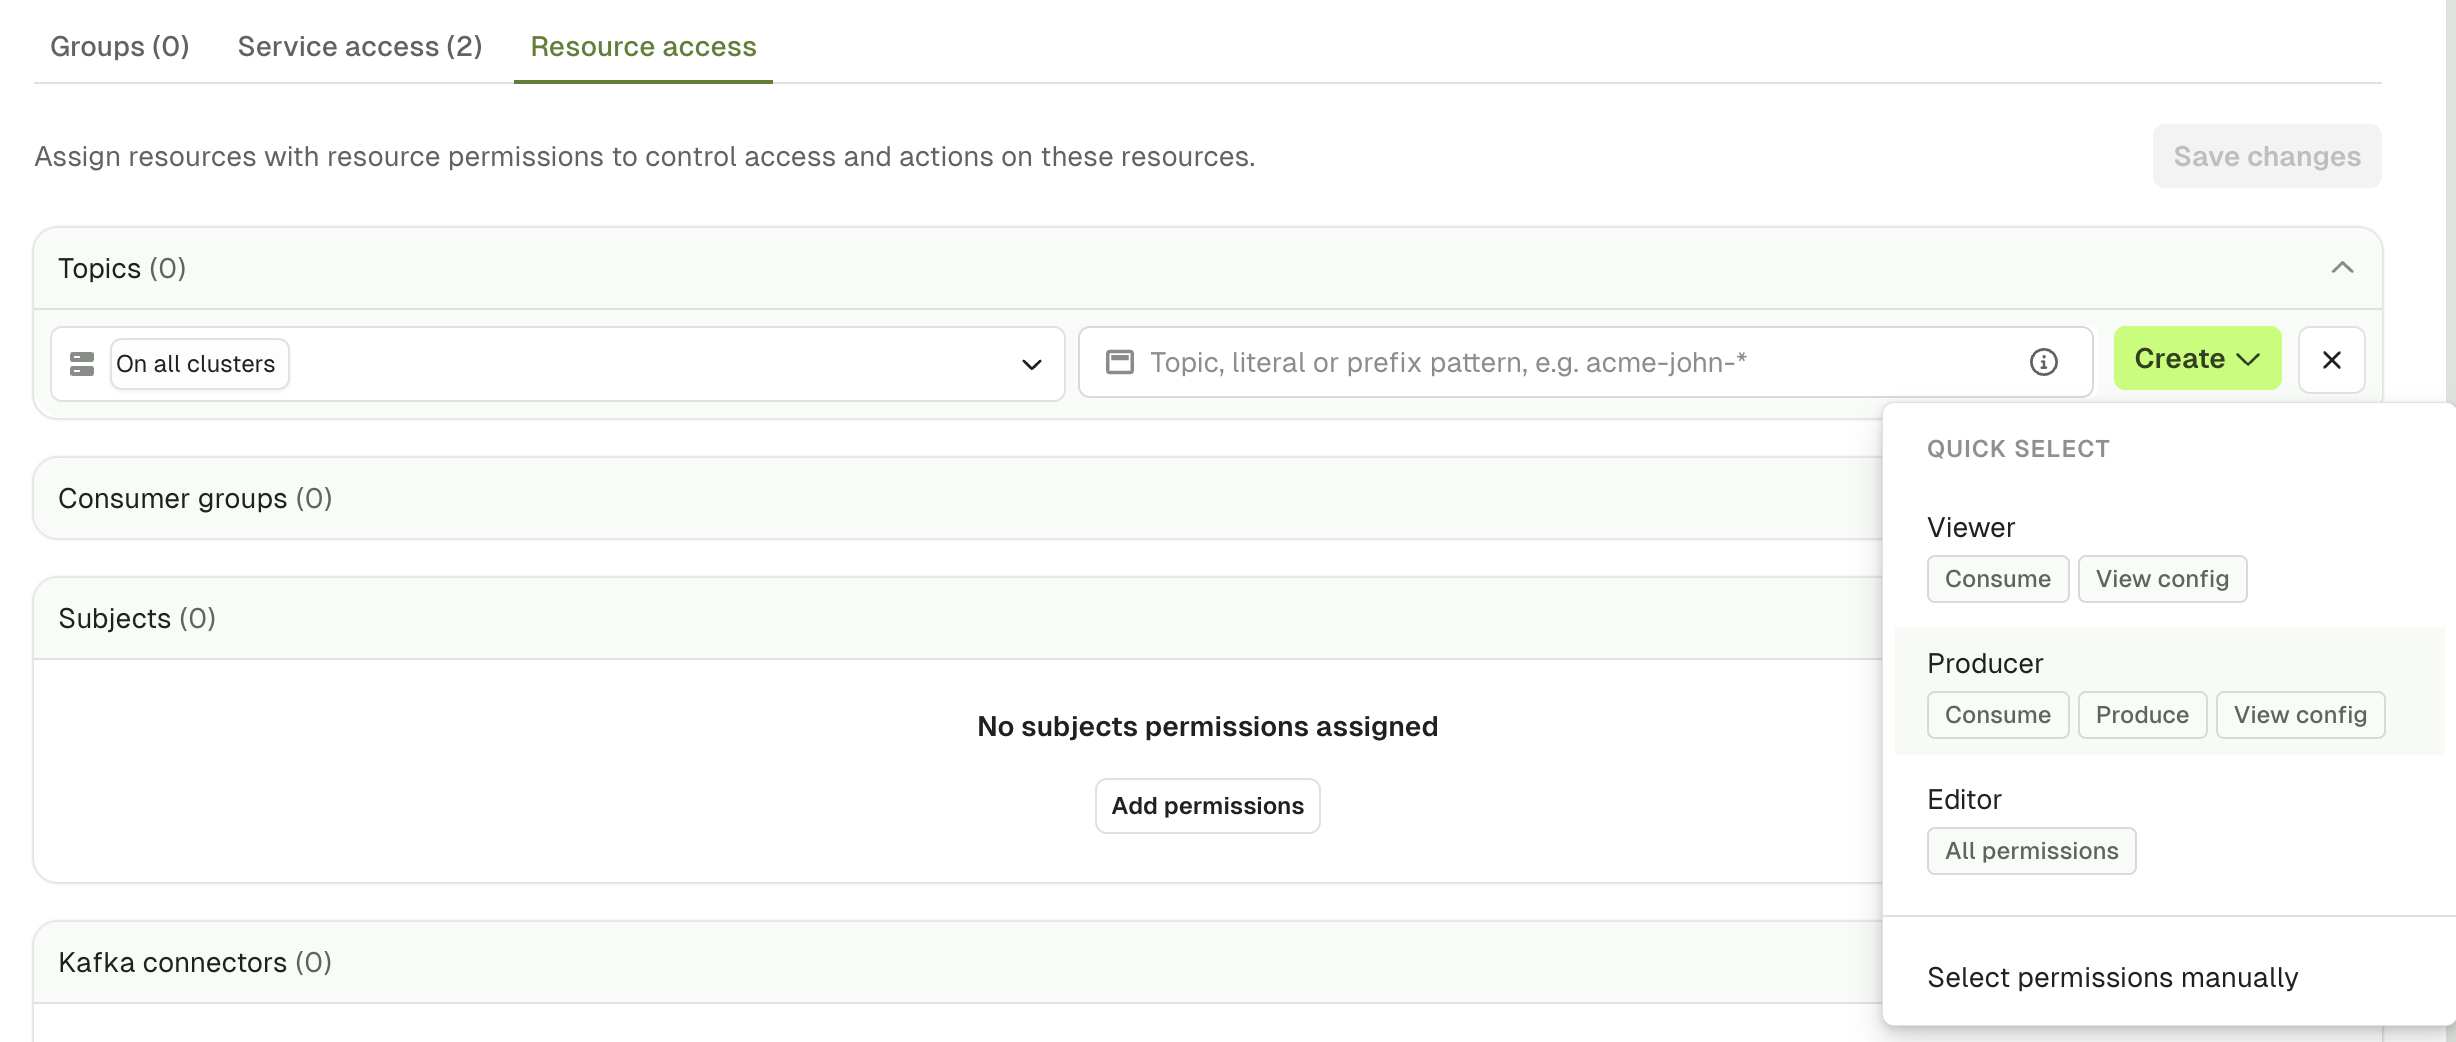This screenshot has width=2456, height=1042.
Task: Click Add permissions under Subjects
Action: coord(1207,806)
